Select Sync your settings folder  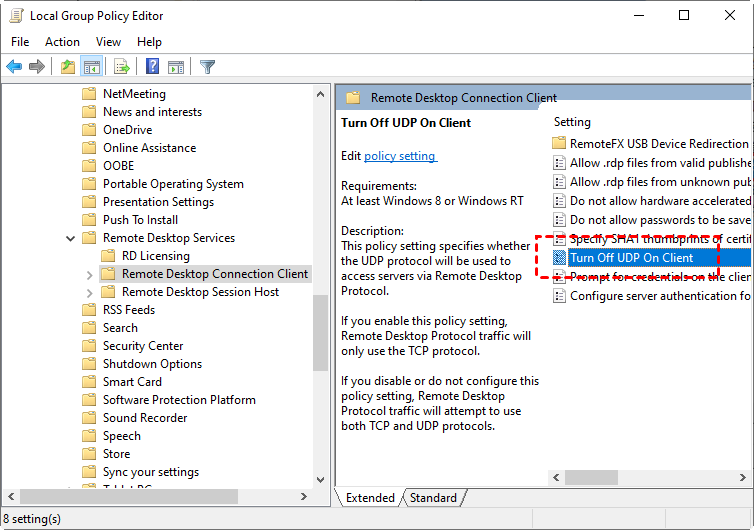coord(151,472)
